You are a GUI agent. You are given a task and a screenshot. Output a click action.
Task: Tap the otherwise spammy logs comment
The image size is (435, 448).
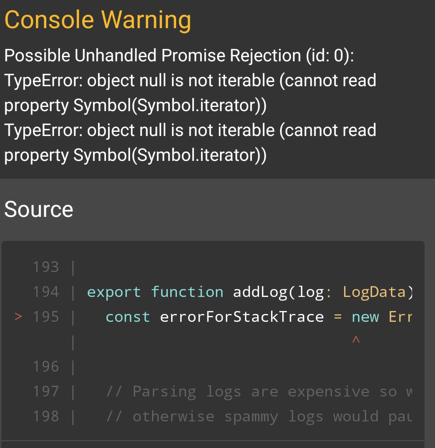(x=259, y=417)
